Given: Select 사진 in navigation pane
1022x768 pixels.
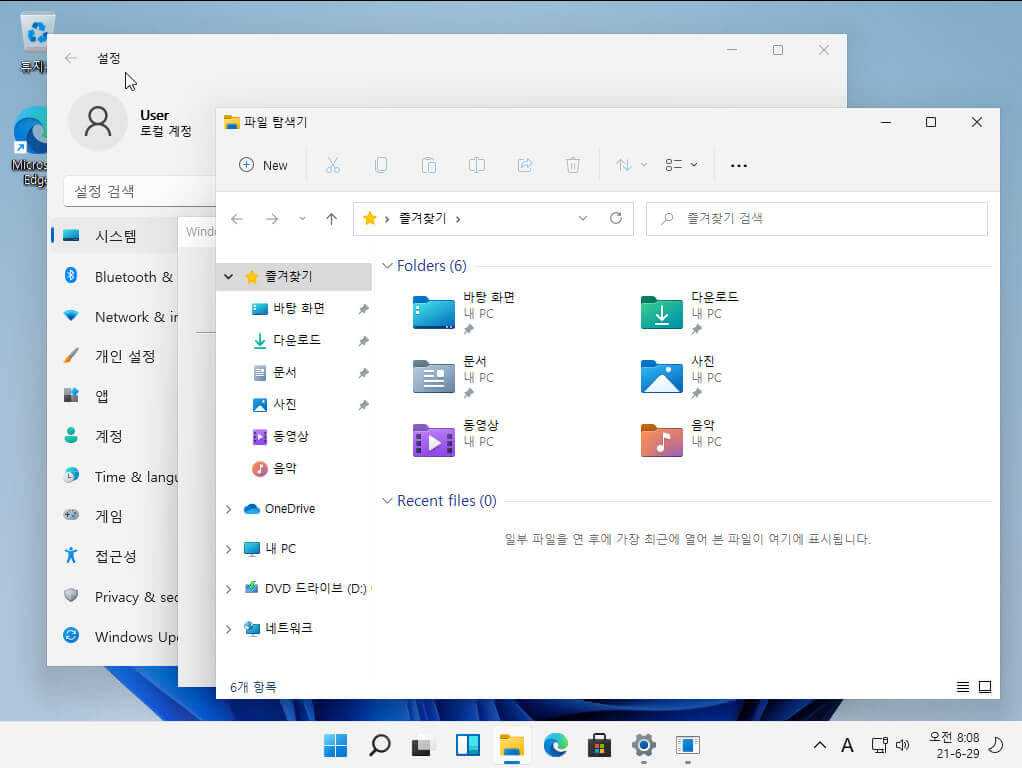Looking at the screenshot, I should 284,404.
